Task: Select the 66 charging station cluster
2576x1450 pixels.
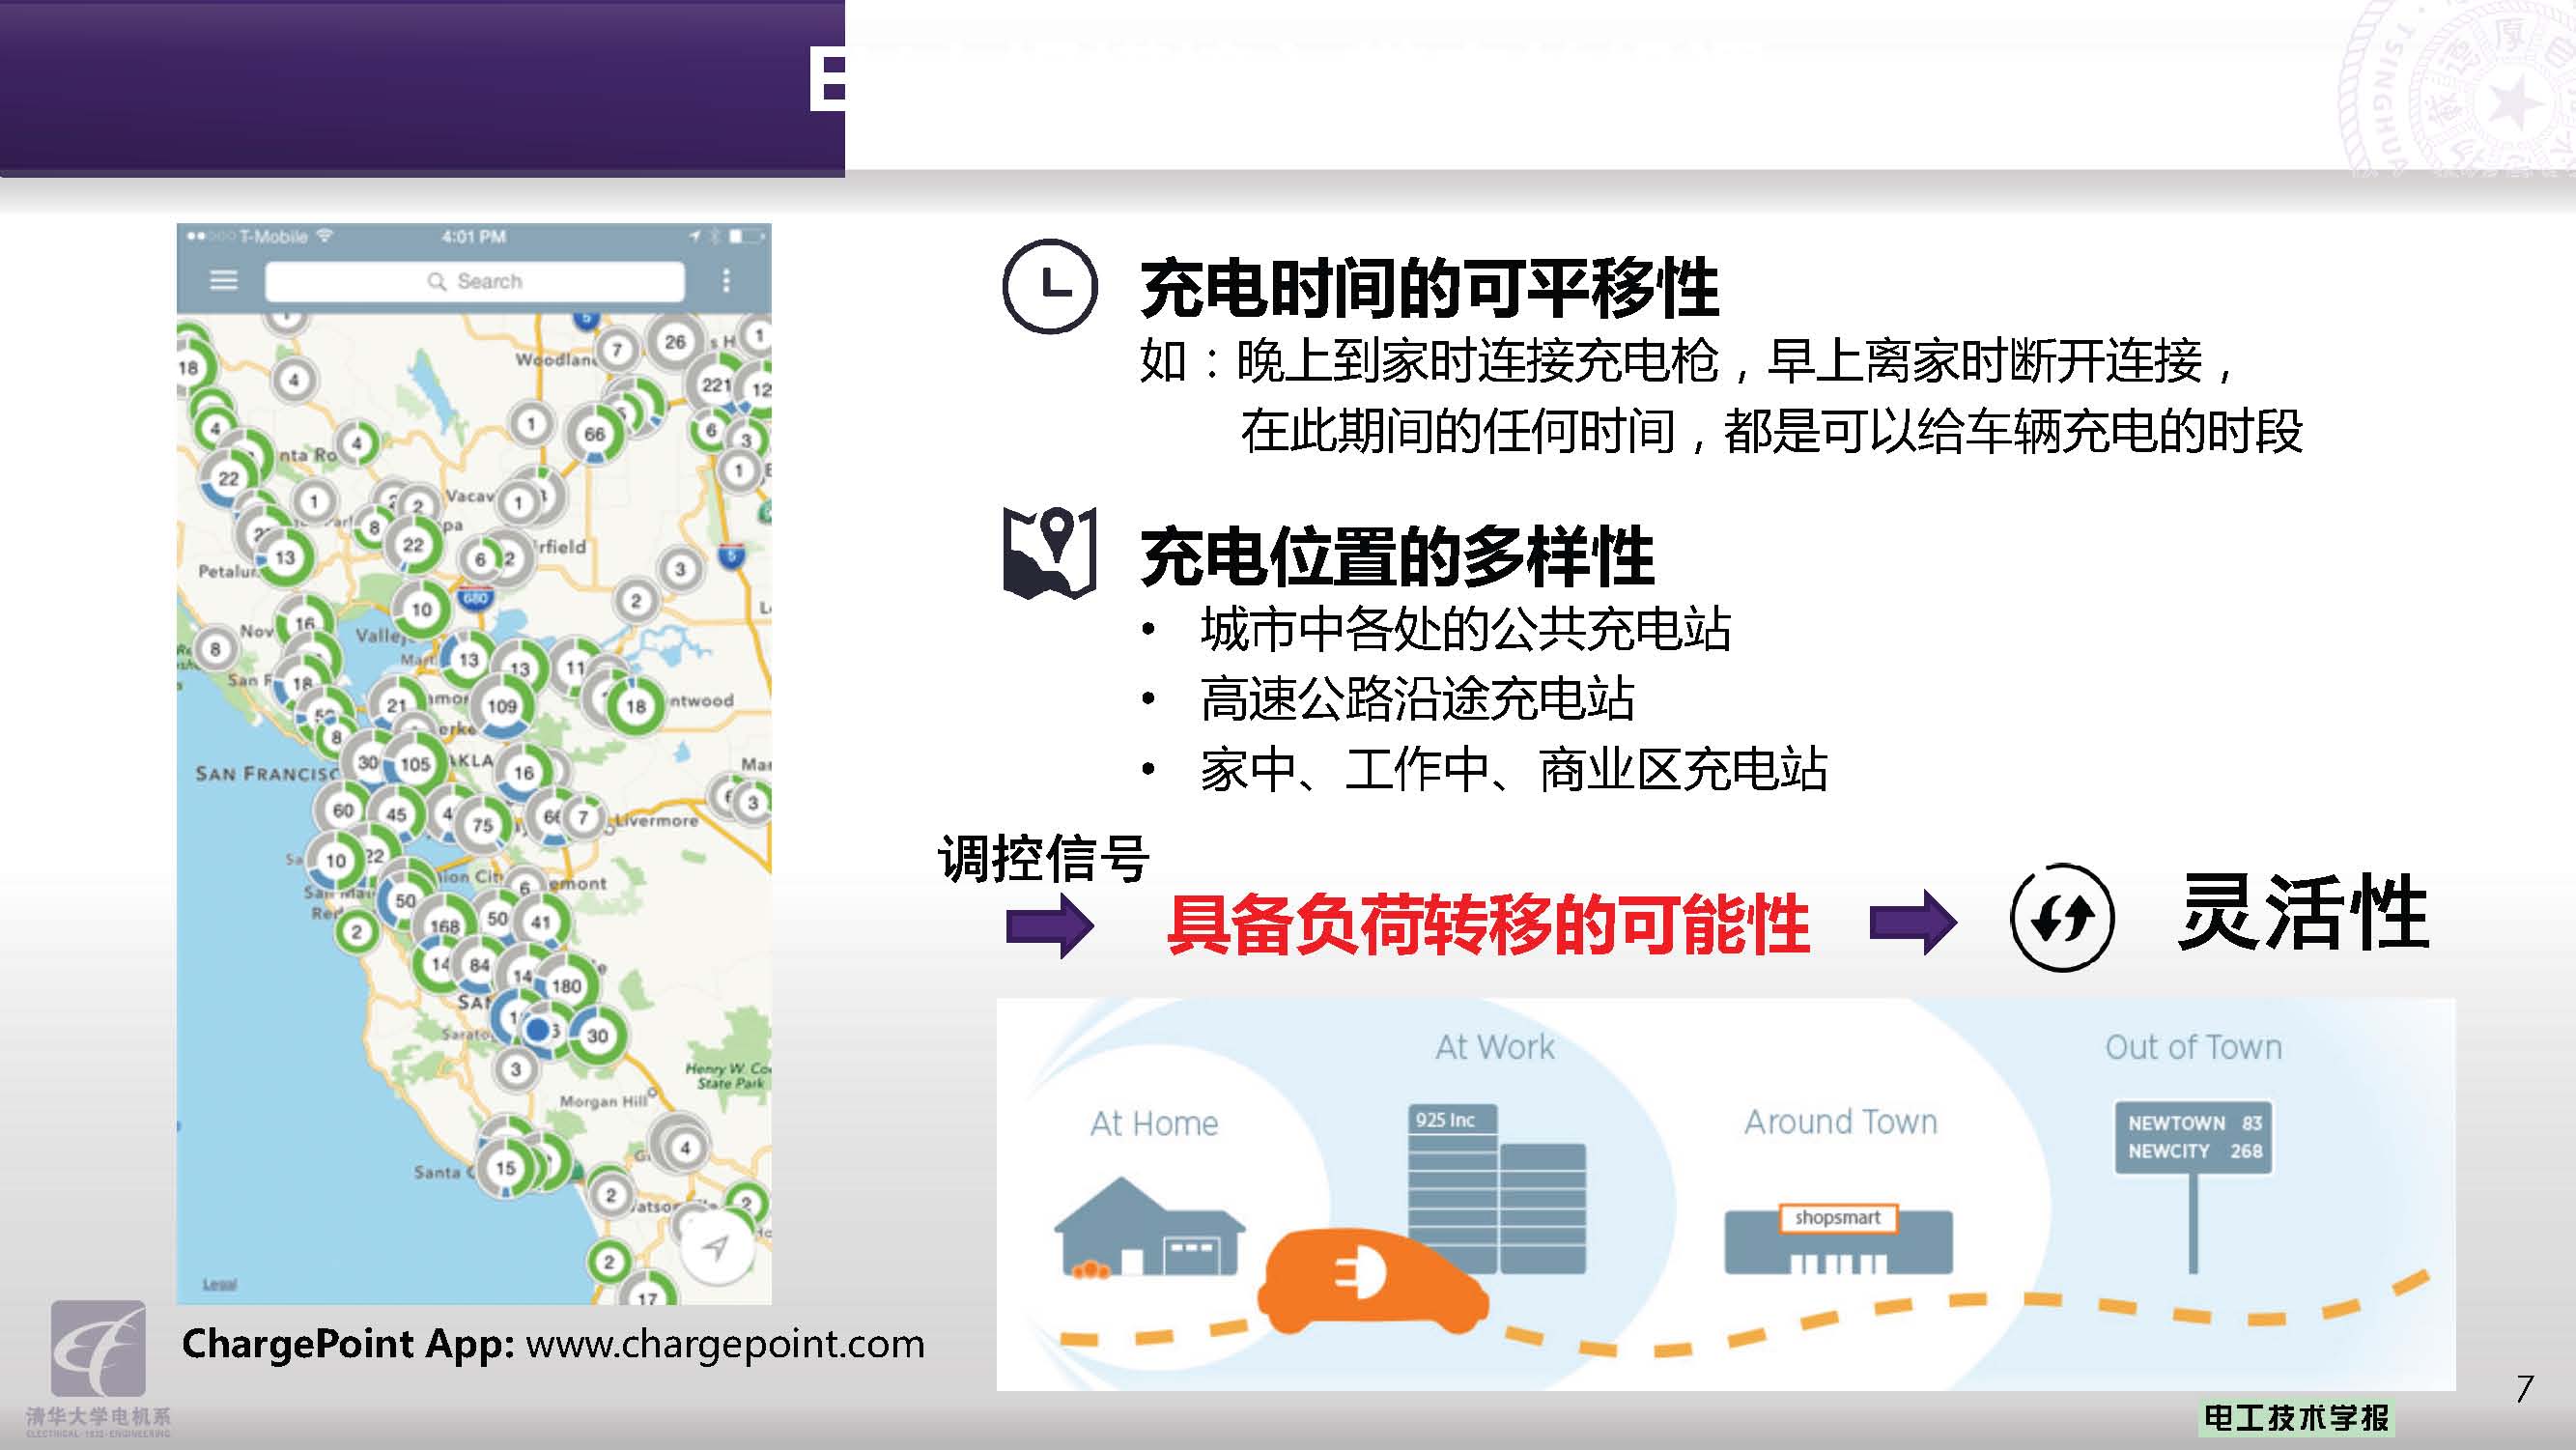Action: (x=594, y=434)
